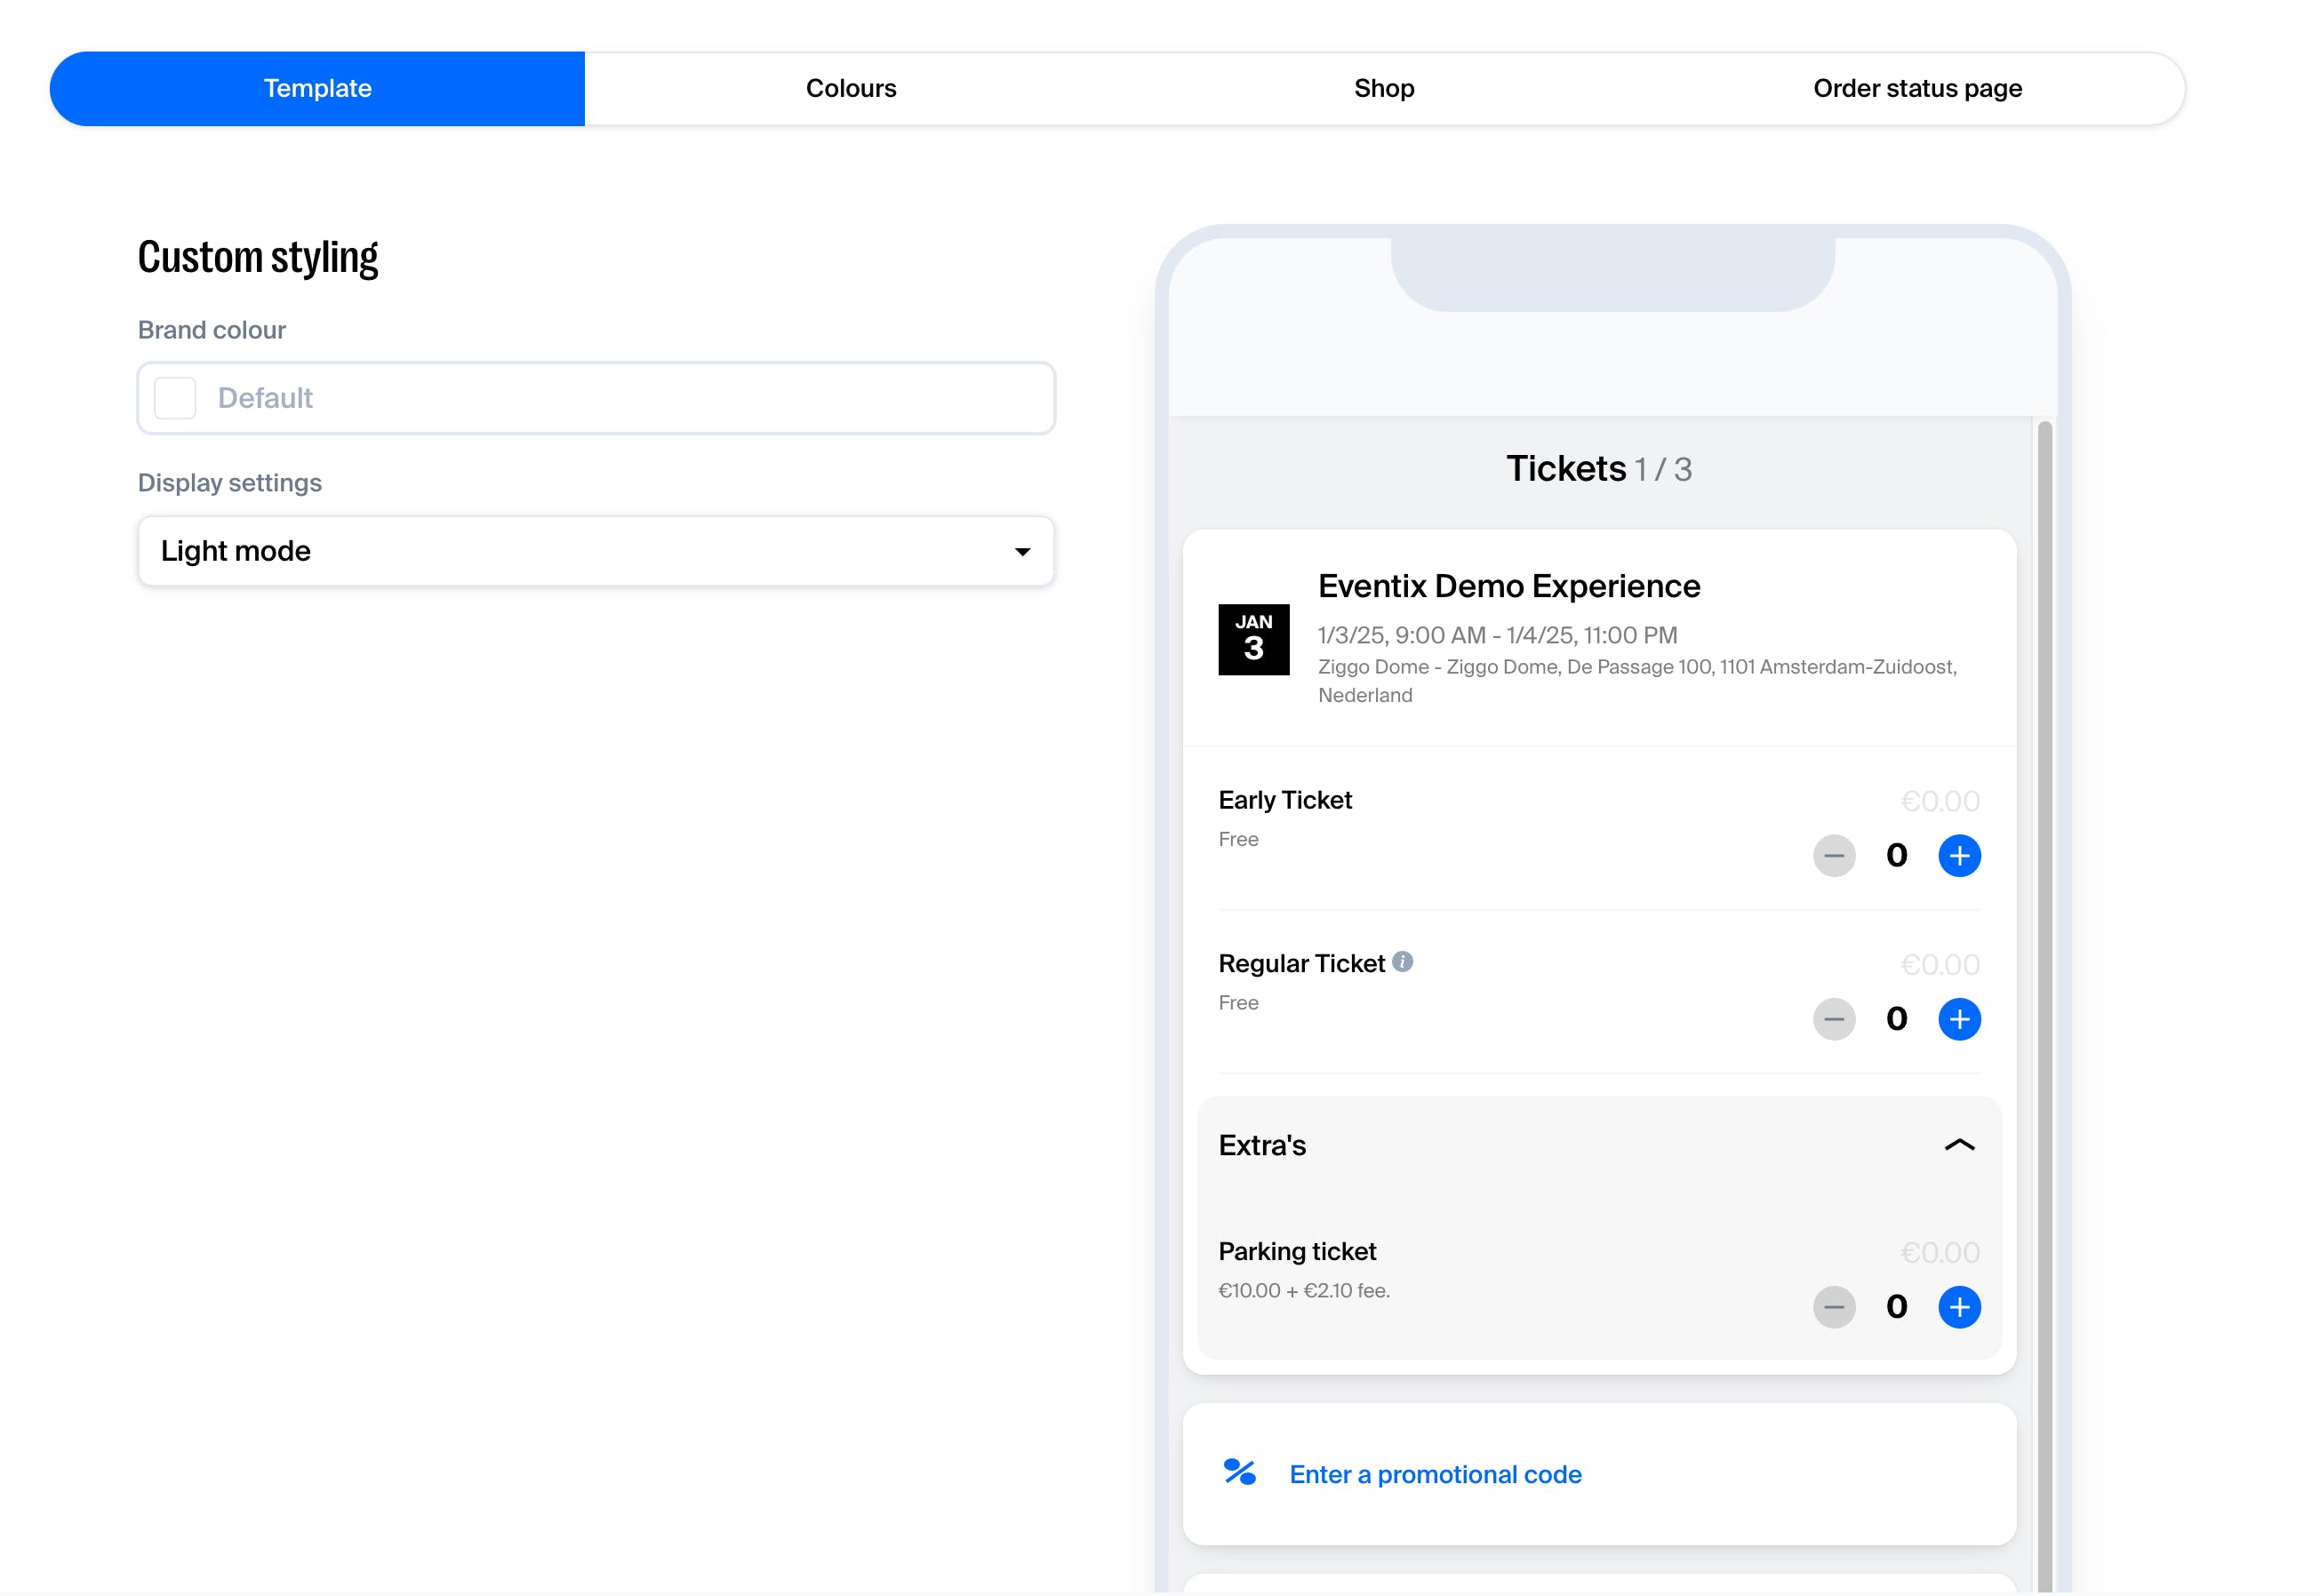Decrease Early Ticket quantity with minus
Viewport: 2320px width, 1596px height.
tap(1833, 855)
